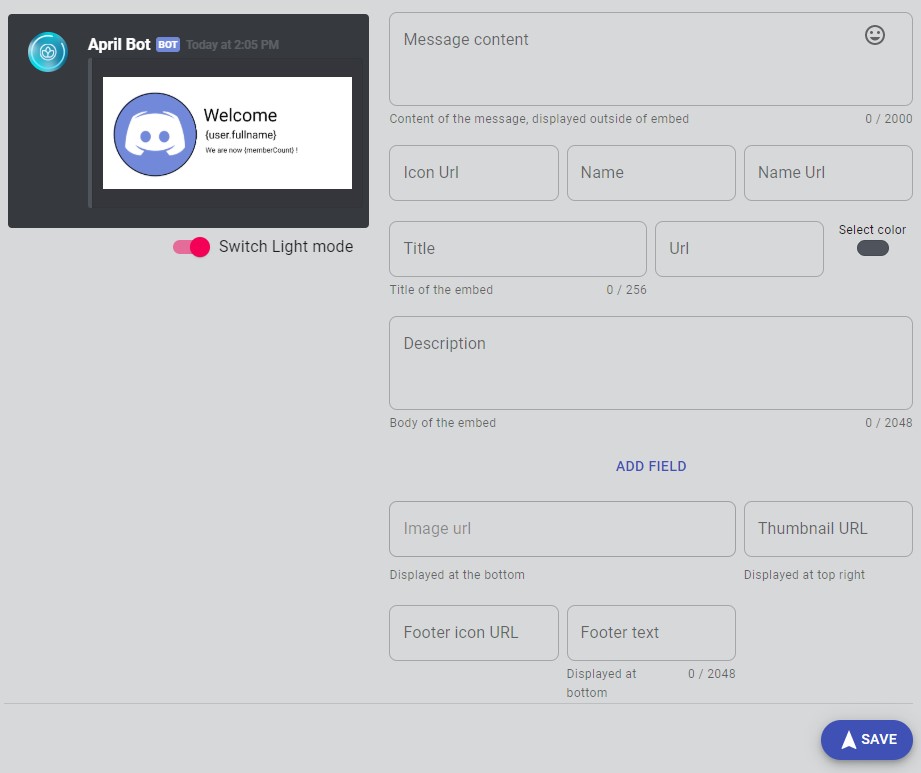This screenshot has width=921, height=773.
Task: Click the Discord logo in welcome image
Action: coord(155,134)
